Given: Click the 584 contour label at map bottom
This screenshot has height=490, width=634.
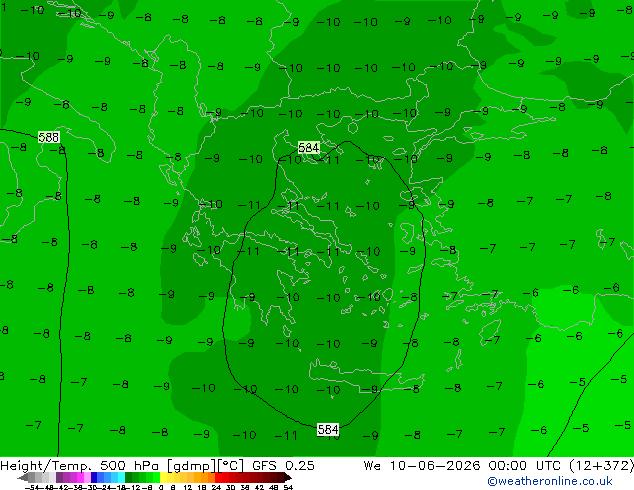Looking at the screenshot, I should tap(328, 429).
